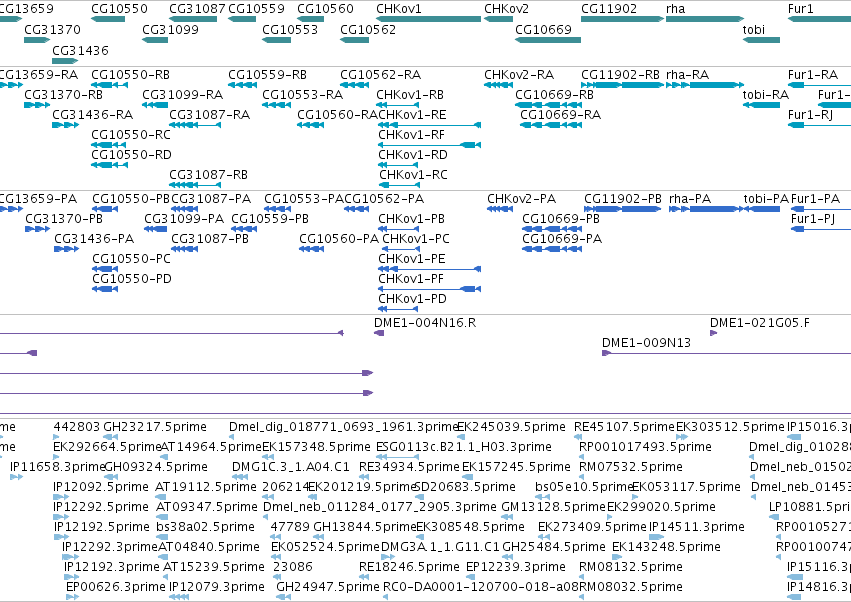Select EST GH24947.5prime

click(328, 587)
